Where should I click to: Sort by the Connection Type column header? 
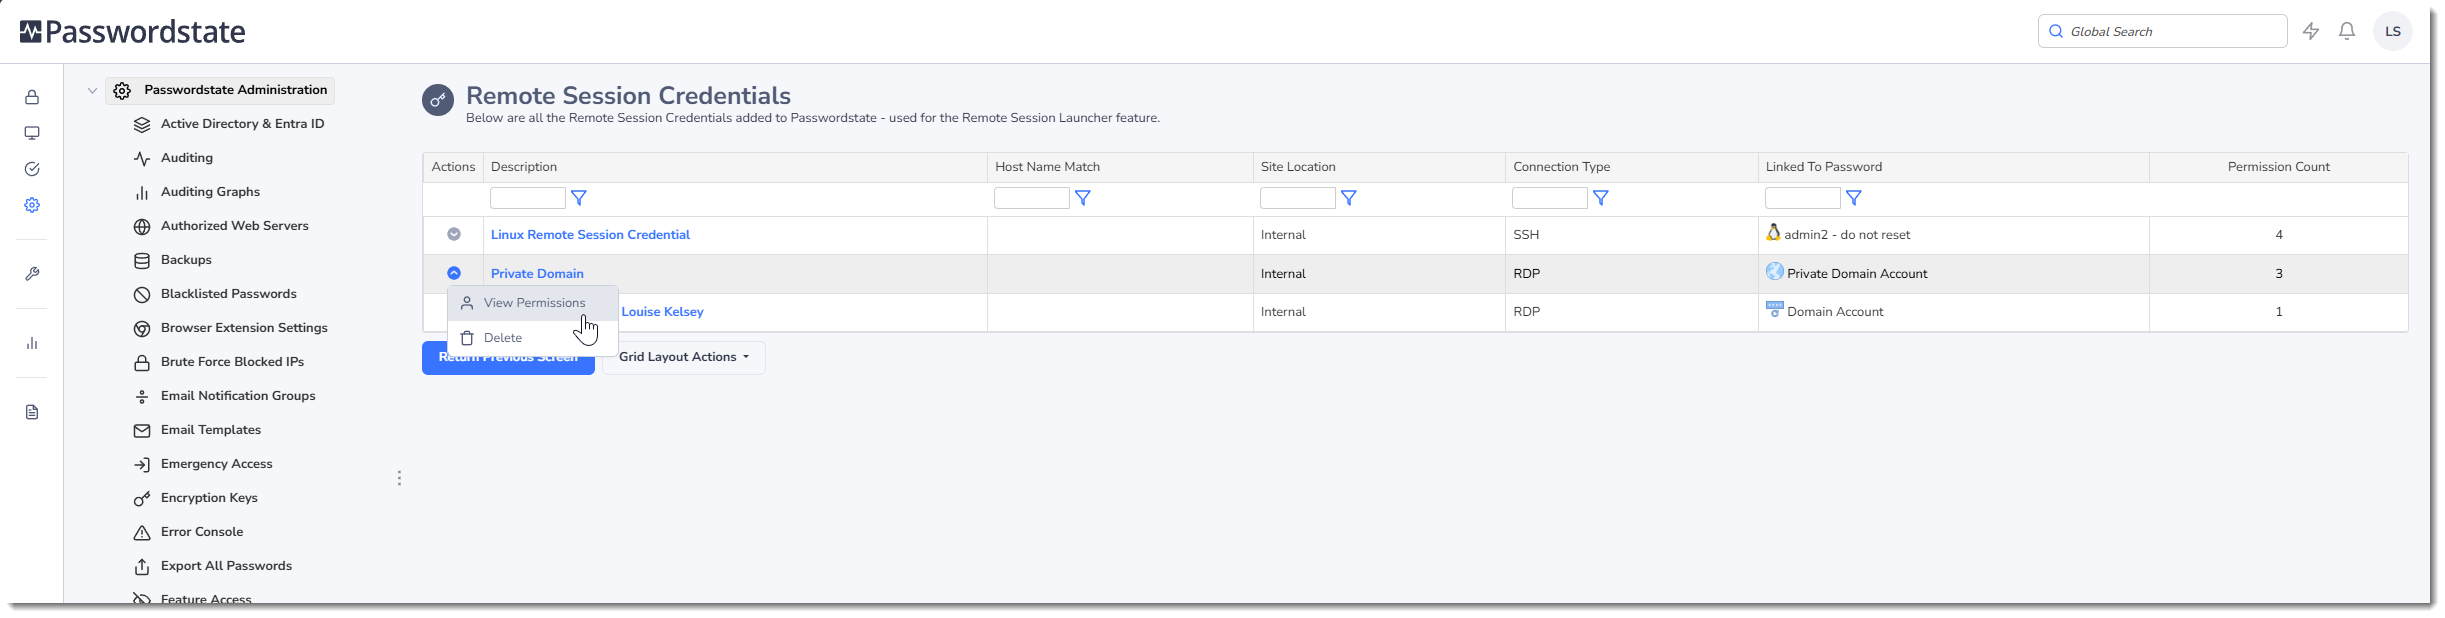pyautogui.click(x=1561, y=167)
